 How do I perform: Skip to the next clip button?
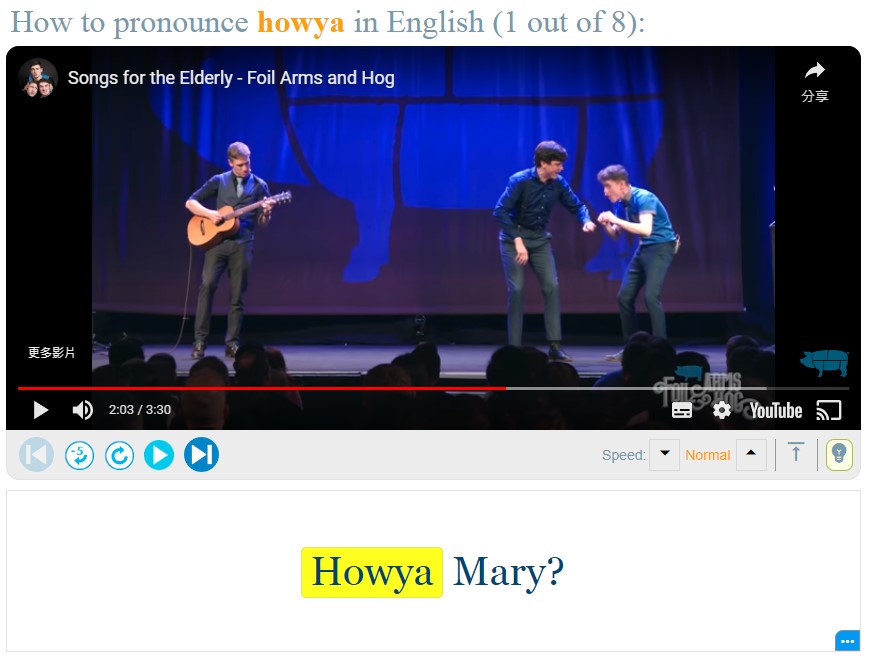pos(202,455)
